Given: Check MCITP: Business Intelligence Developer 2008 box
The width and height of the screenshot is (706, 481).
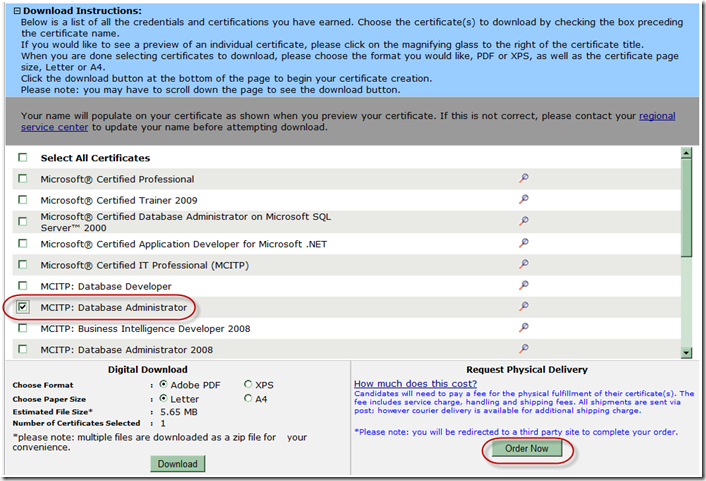Looking at the screenshot, I should coord(23,328).
